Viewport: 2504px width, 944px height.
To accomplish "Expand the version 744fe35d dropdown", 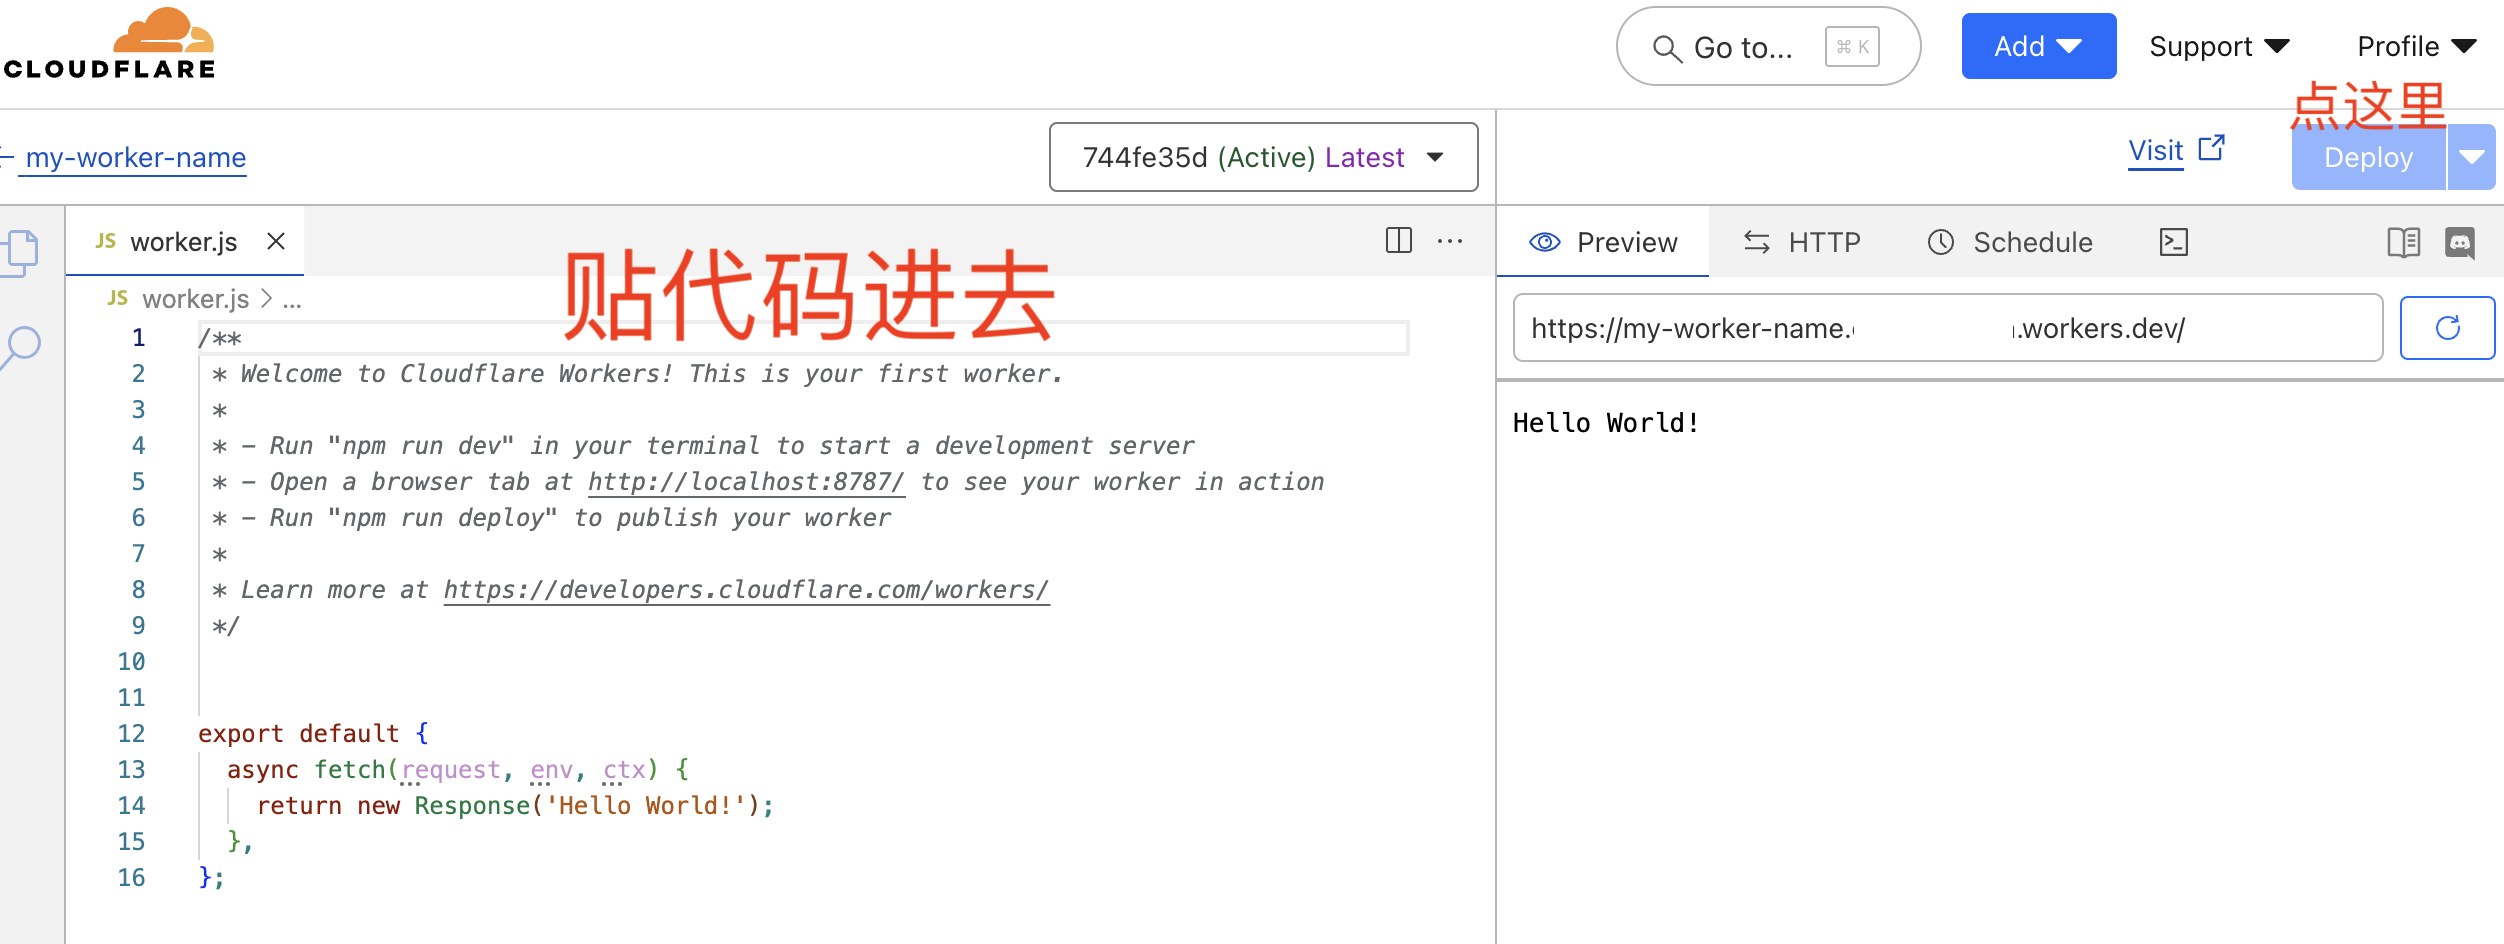I will [x=1263, y=157].
